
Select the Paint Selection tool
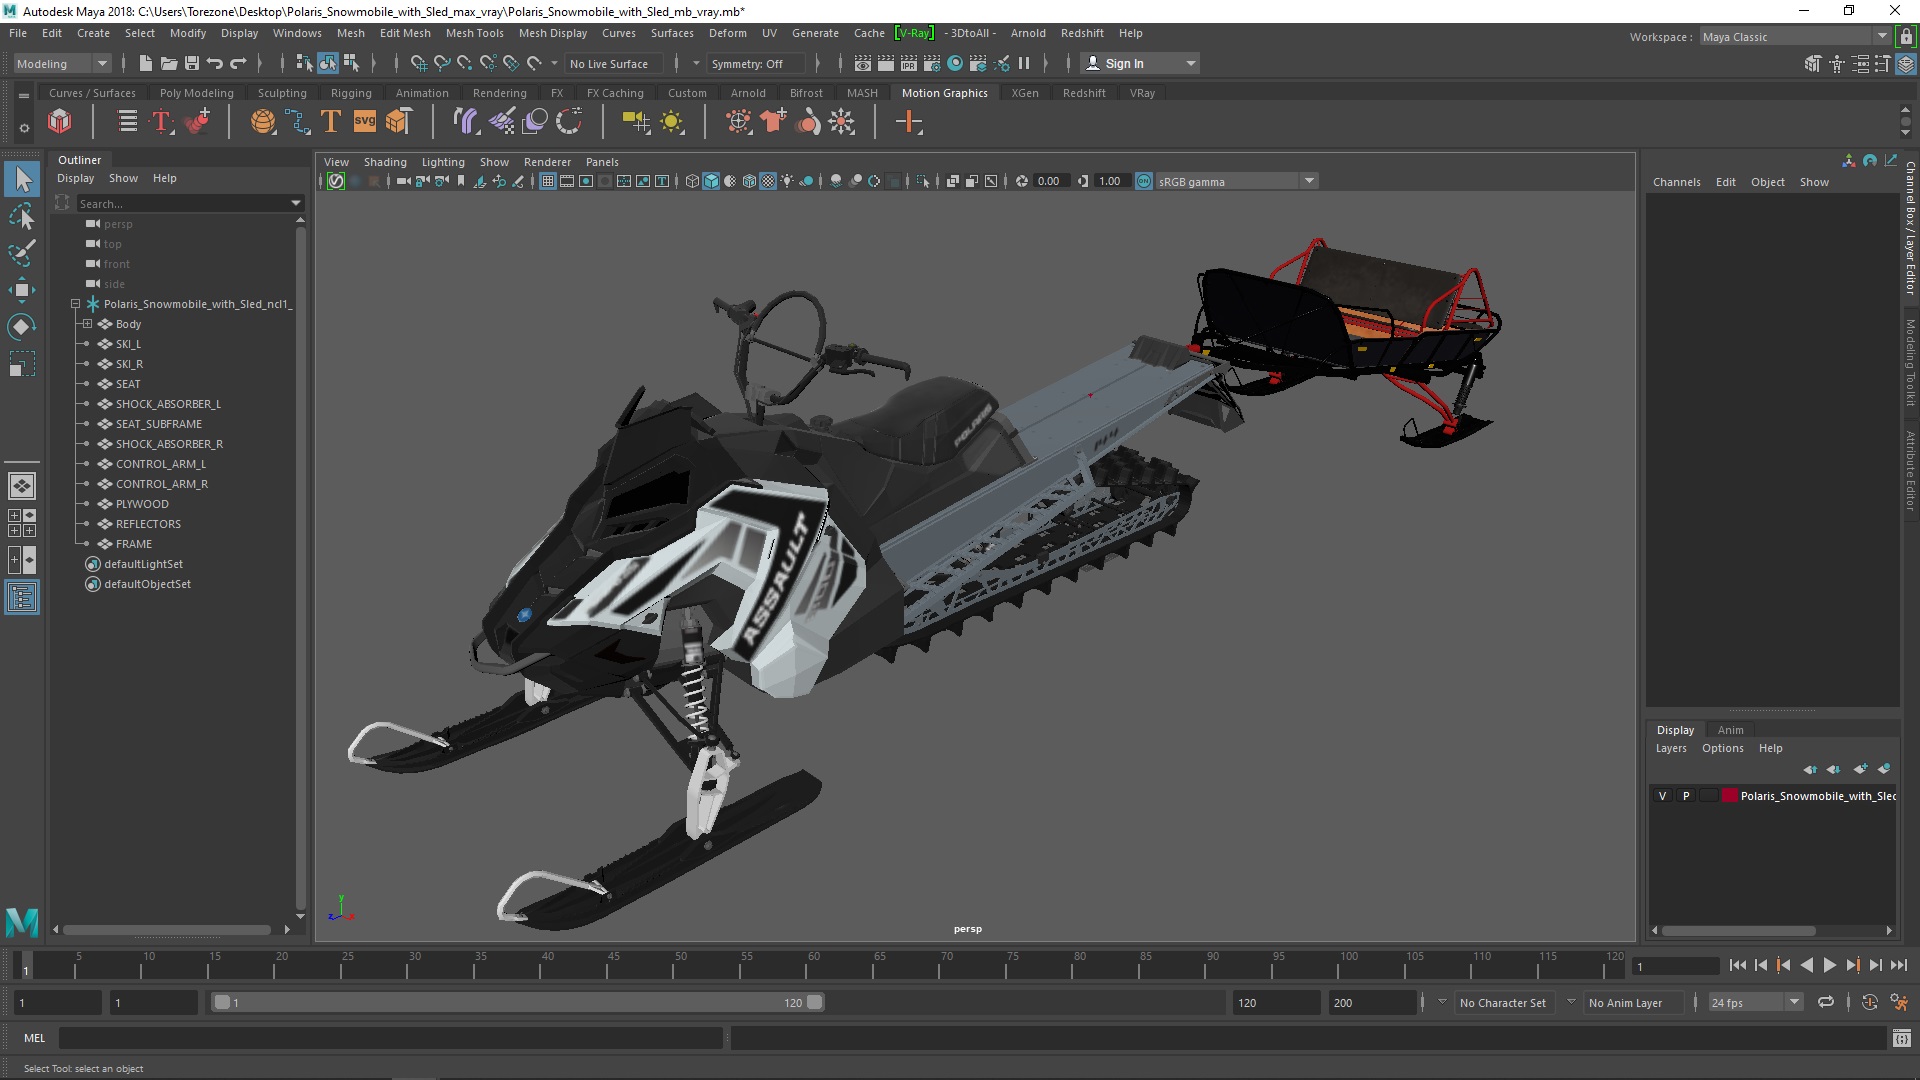[22, 252]
